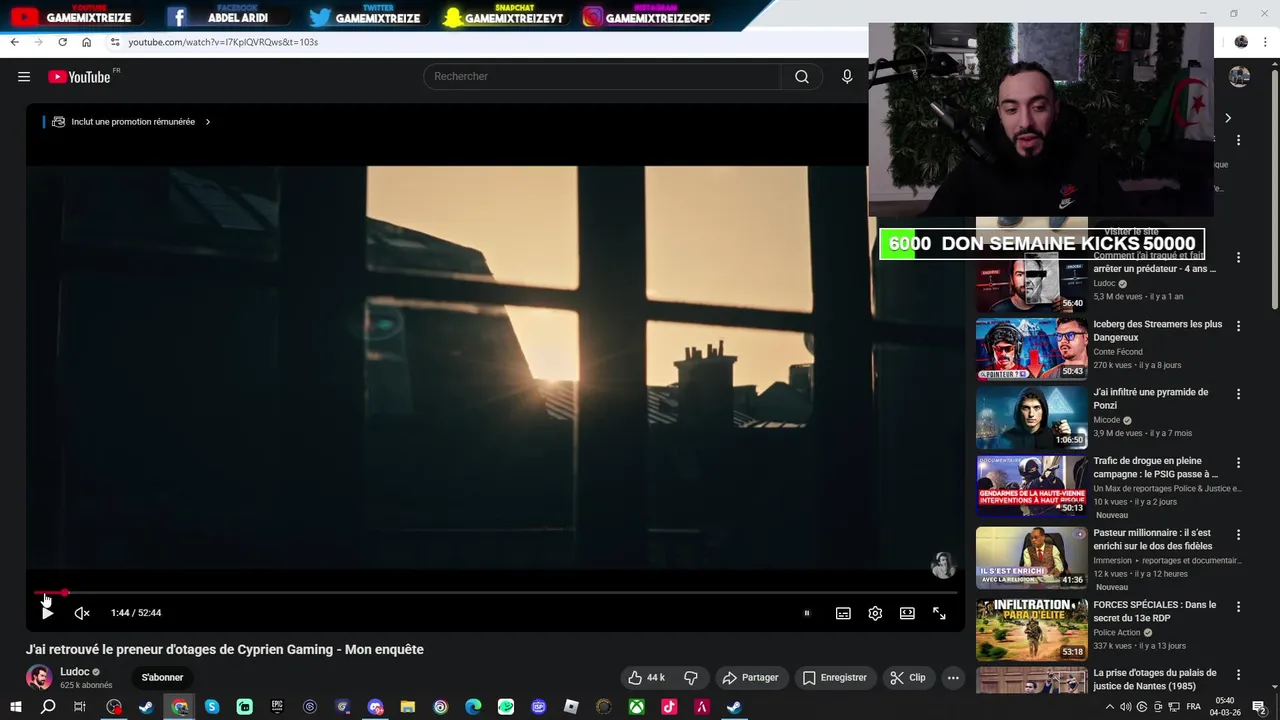This screenshot has width=1280, height=720.
Task: Open Task View on taskbar
Action: [80, 707]
